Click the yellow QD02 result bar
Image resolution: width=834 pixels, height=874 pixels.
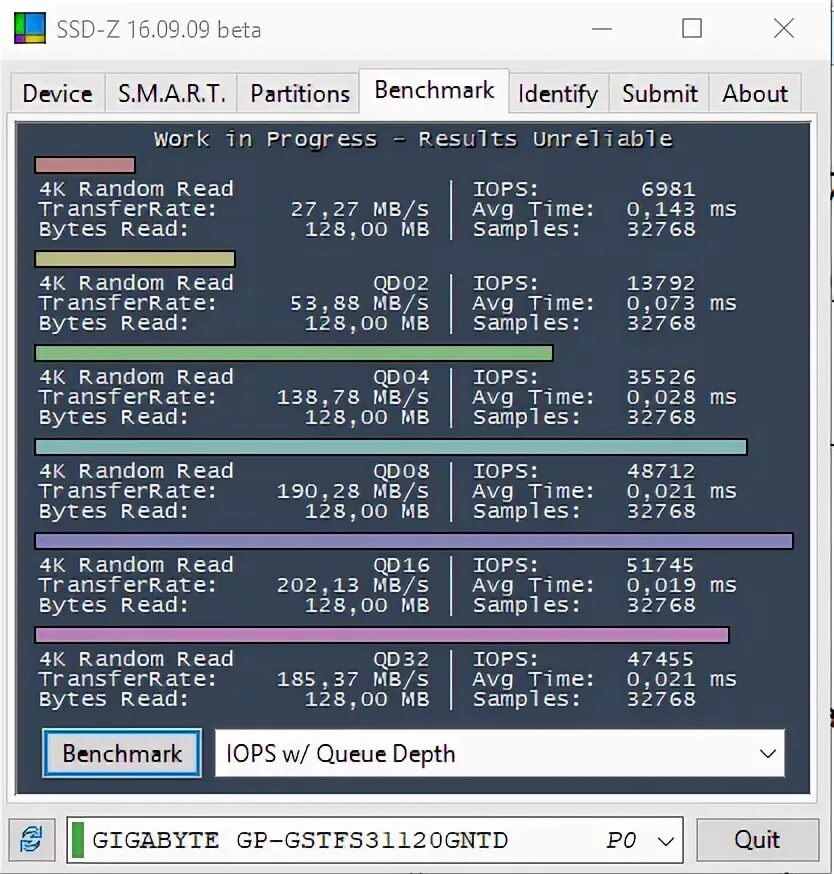coord(135,259)
